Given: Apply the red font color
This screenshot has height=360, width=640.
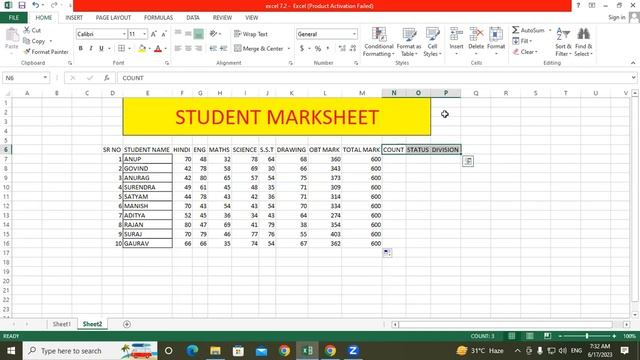Looking at the screenshot, I should click(158, 49).
